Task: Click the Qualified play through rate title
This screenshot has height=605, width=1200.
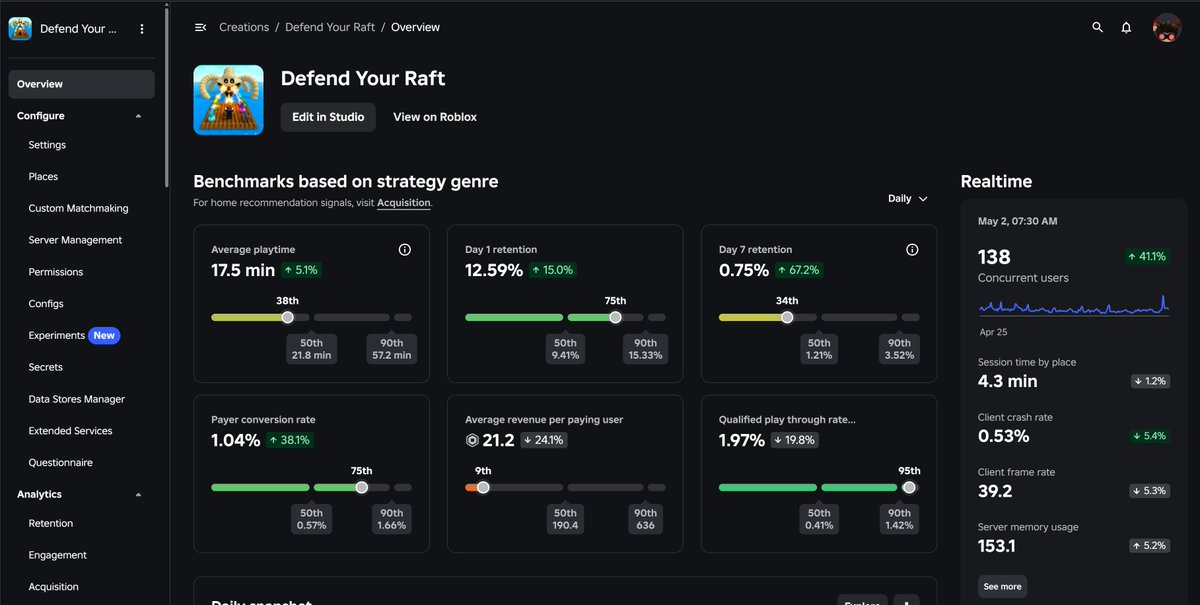Action: pyautogui.click(x=787, y=420)
